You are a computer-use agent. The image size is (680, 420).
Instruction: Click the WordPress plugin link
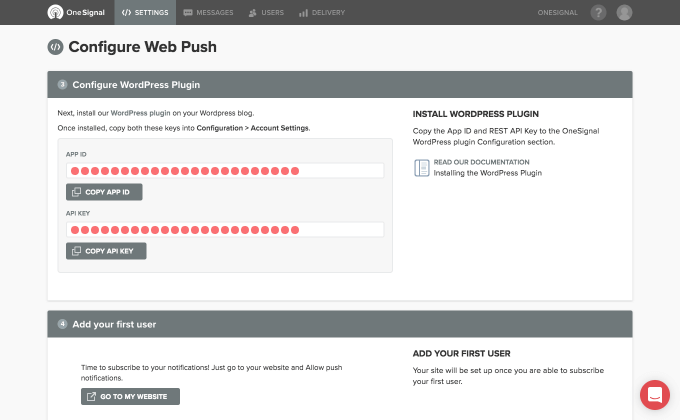tap(141, 113)
